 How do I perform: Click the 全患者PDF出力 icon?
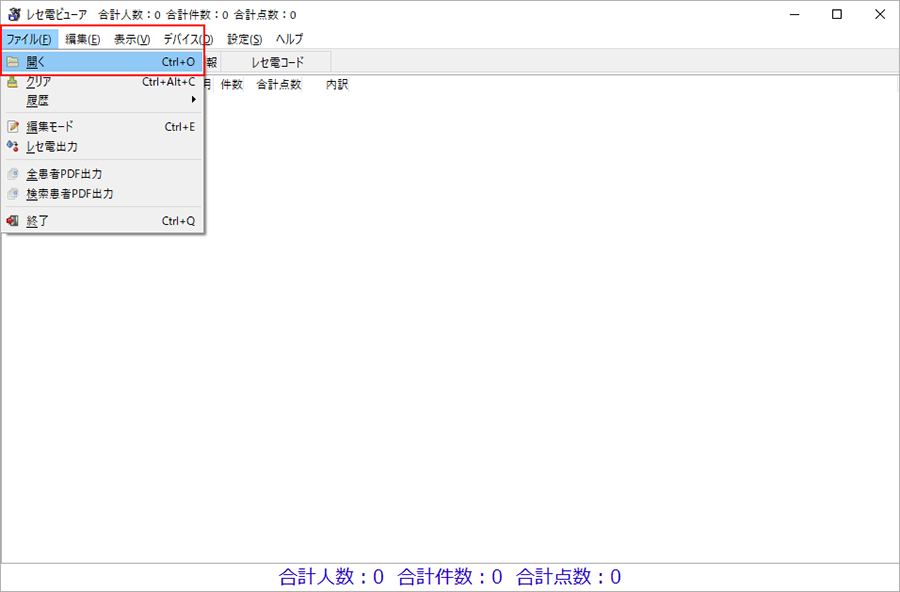tap(13, 174)
